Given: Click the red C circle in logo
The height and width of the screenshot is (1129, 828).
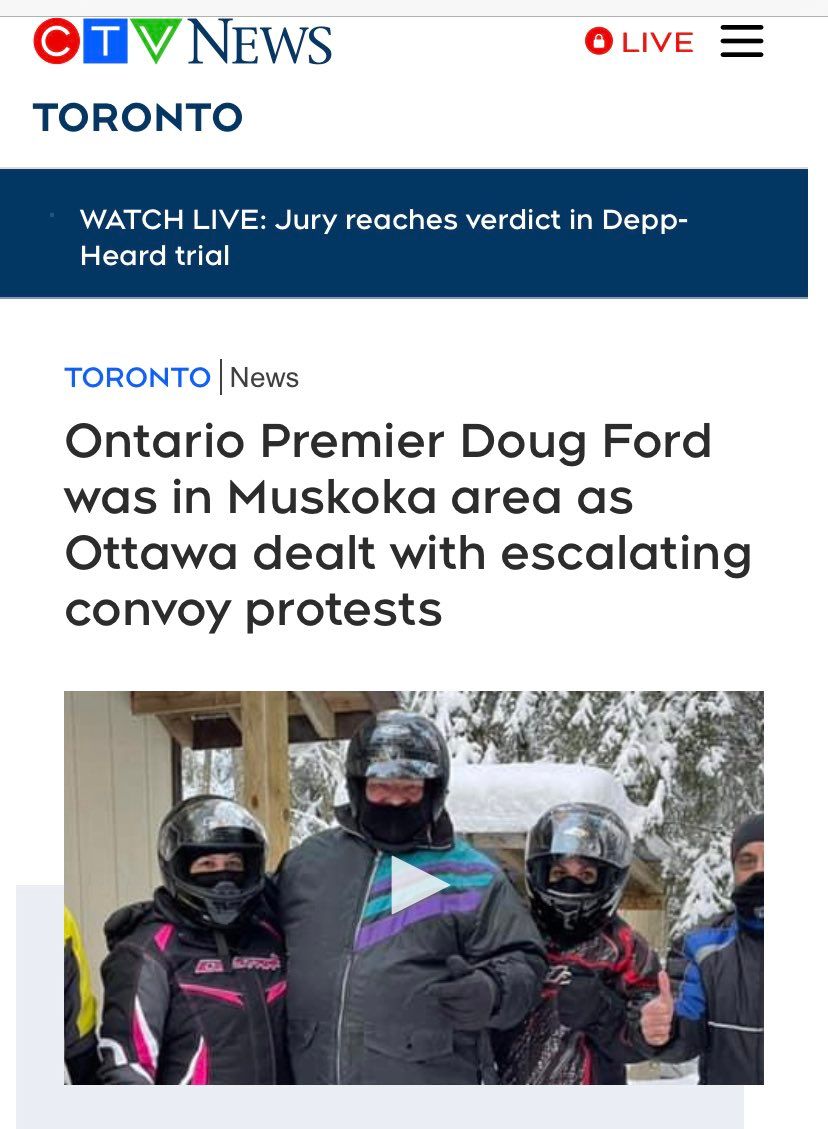Looking at the screenshot, I should 56,41.
